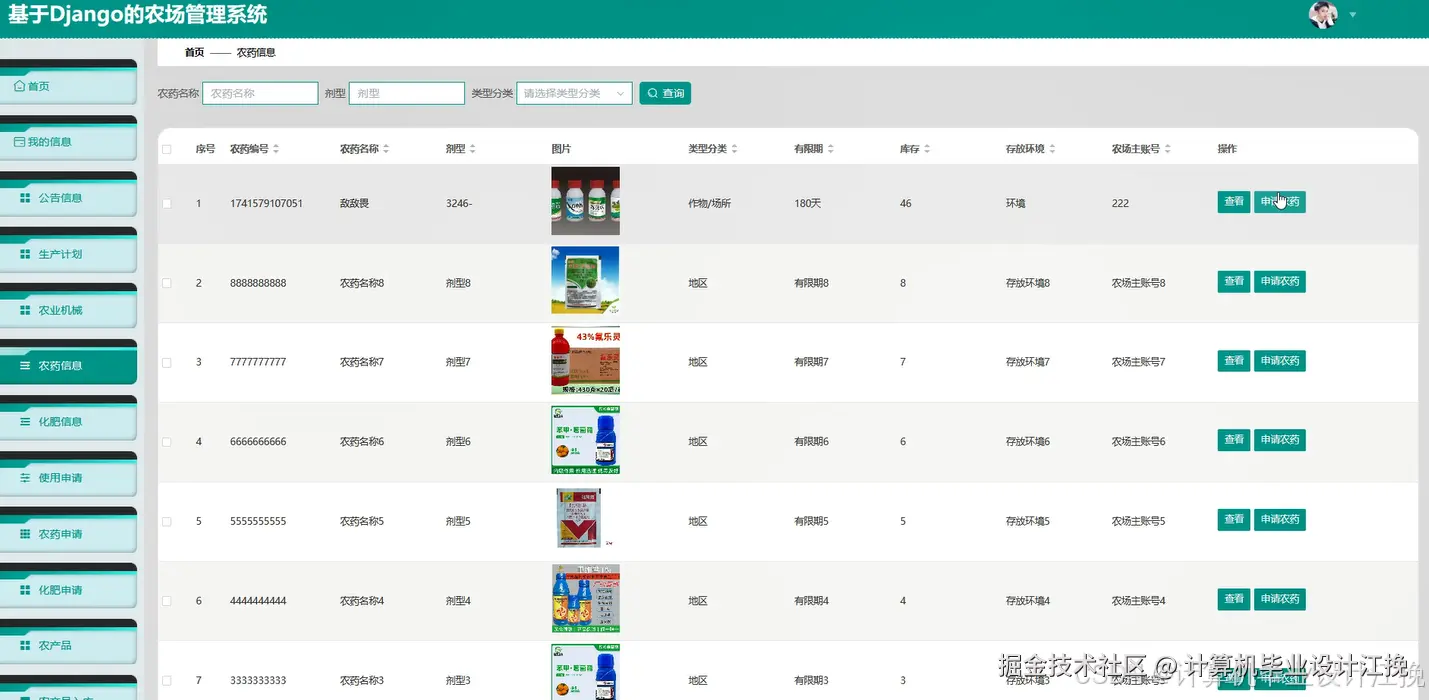Image resolution: width=1429 pixels, height=700 pixels.
Task: Go to 公告信息 in the sidebar
Action: [68, 198]
